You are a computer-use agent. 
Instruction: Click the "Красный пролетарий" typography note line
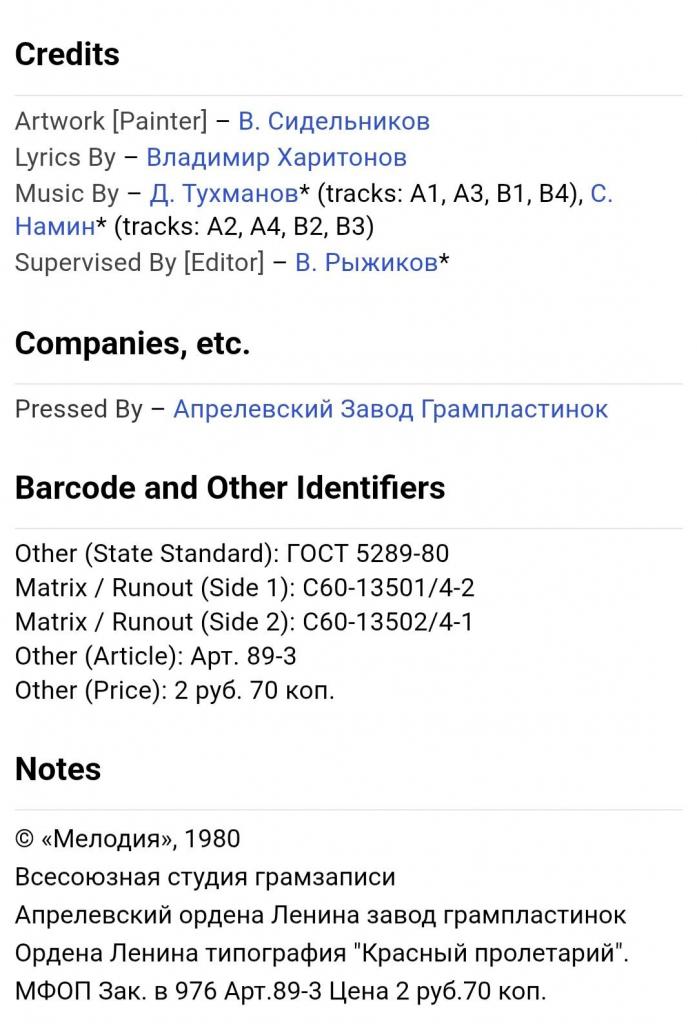click(x=322, y=953)
